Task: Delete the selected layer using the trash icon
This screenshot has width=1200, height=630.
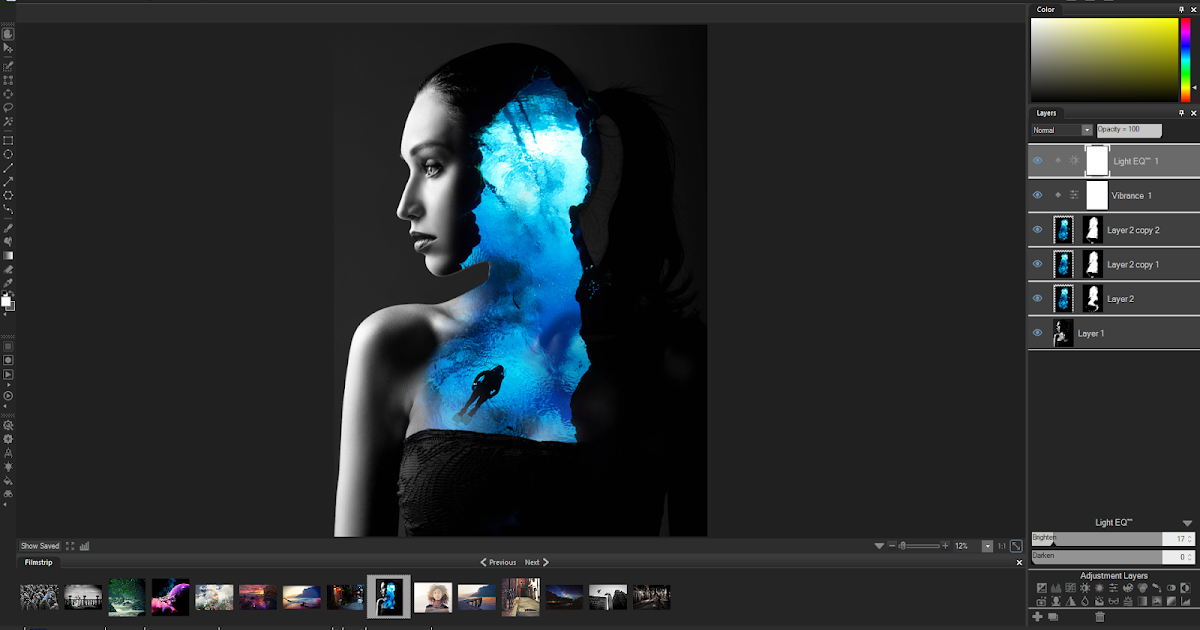Action: (1099, 617)
